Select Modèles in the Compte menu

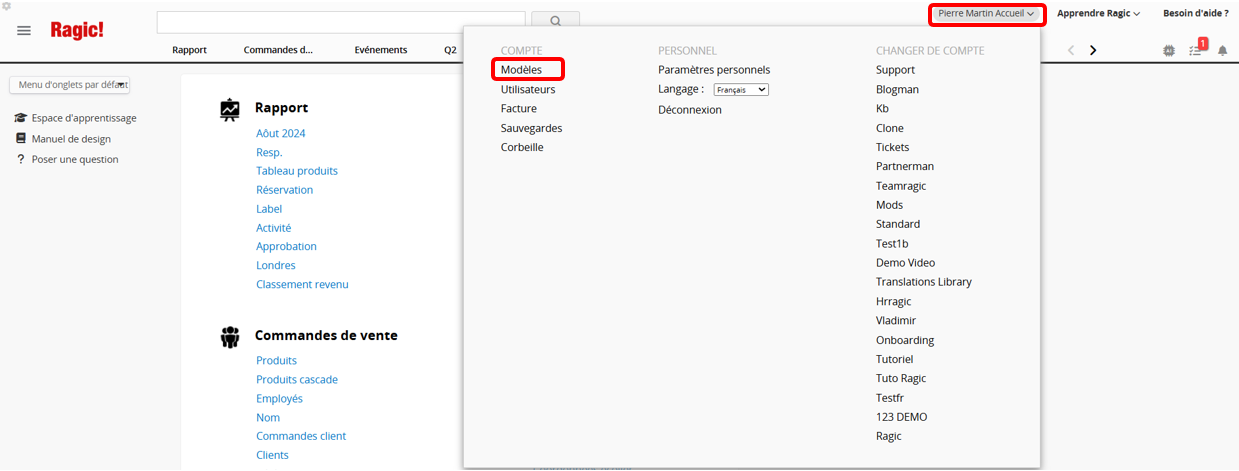[521, 70]
